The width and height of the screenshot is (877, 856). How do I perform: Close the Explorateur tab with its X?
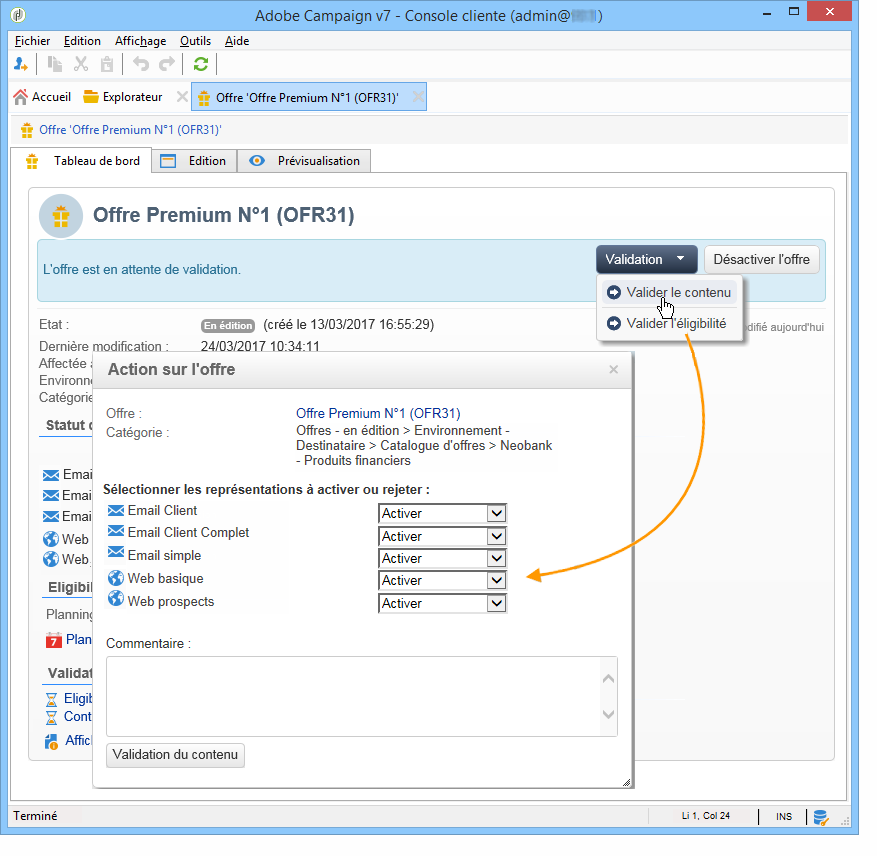click(182, 97)
